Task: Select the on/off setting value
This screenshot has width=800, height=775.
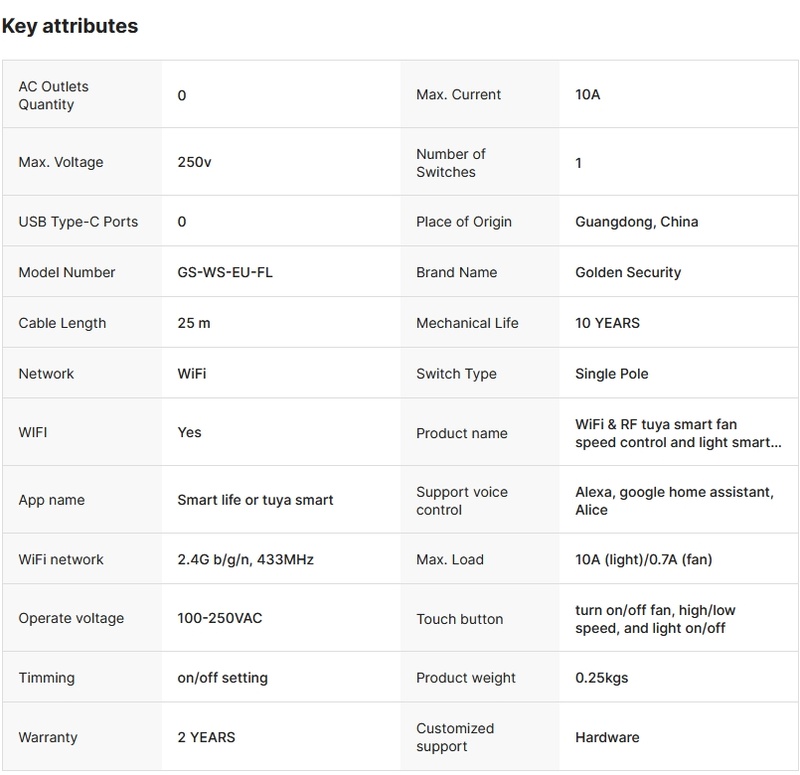Action: (222, 677)
